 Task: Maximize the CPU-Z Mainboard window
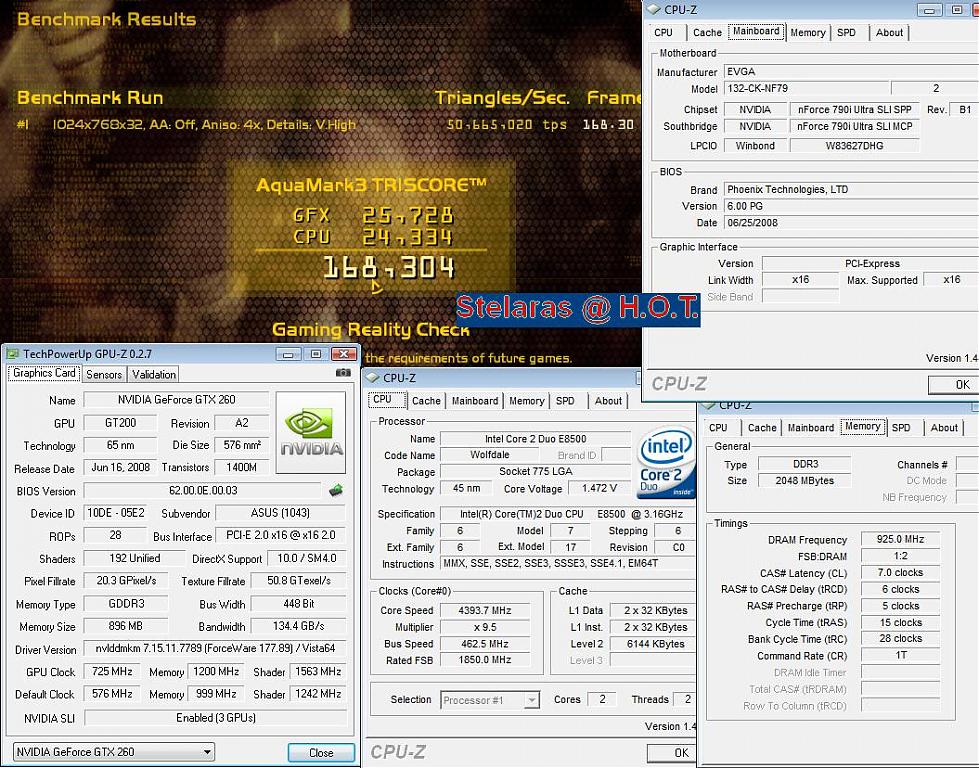(x=957, y=10)
